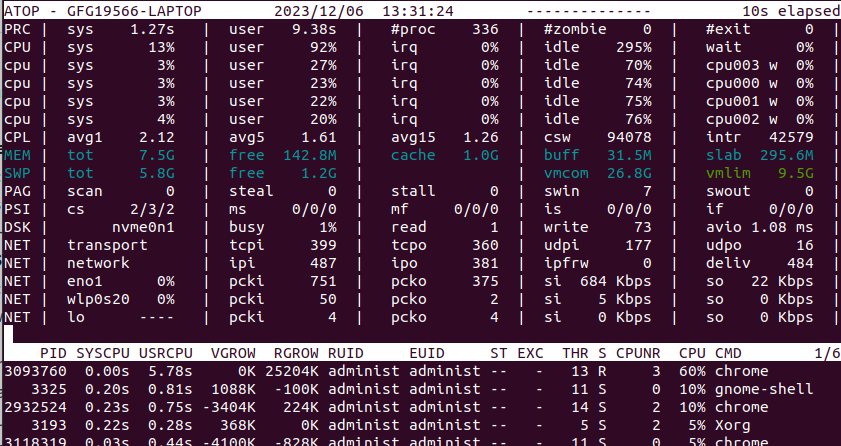Viewport: 841px width, 446px height.
Task: Select the lo interface name
Action: coord(76,317)
